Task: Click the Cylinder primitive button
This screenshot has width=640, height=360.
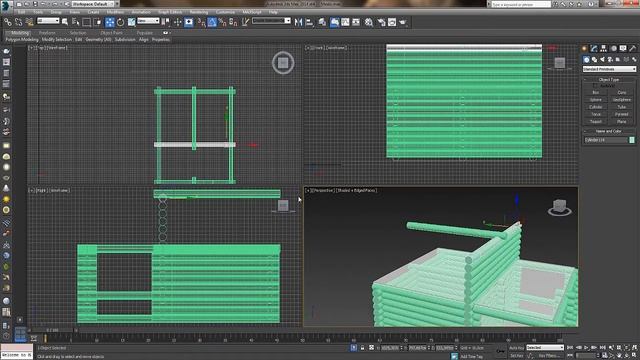Action: (x=596, y=107)
